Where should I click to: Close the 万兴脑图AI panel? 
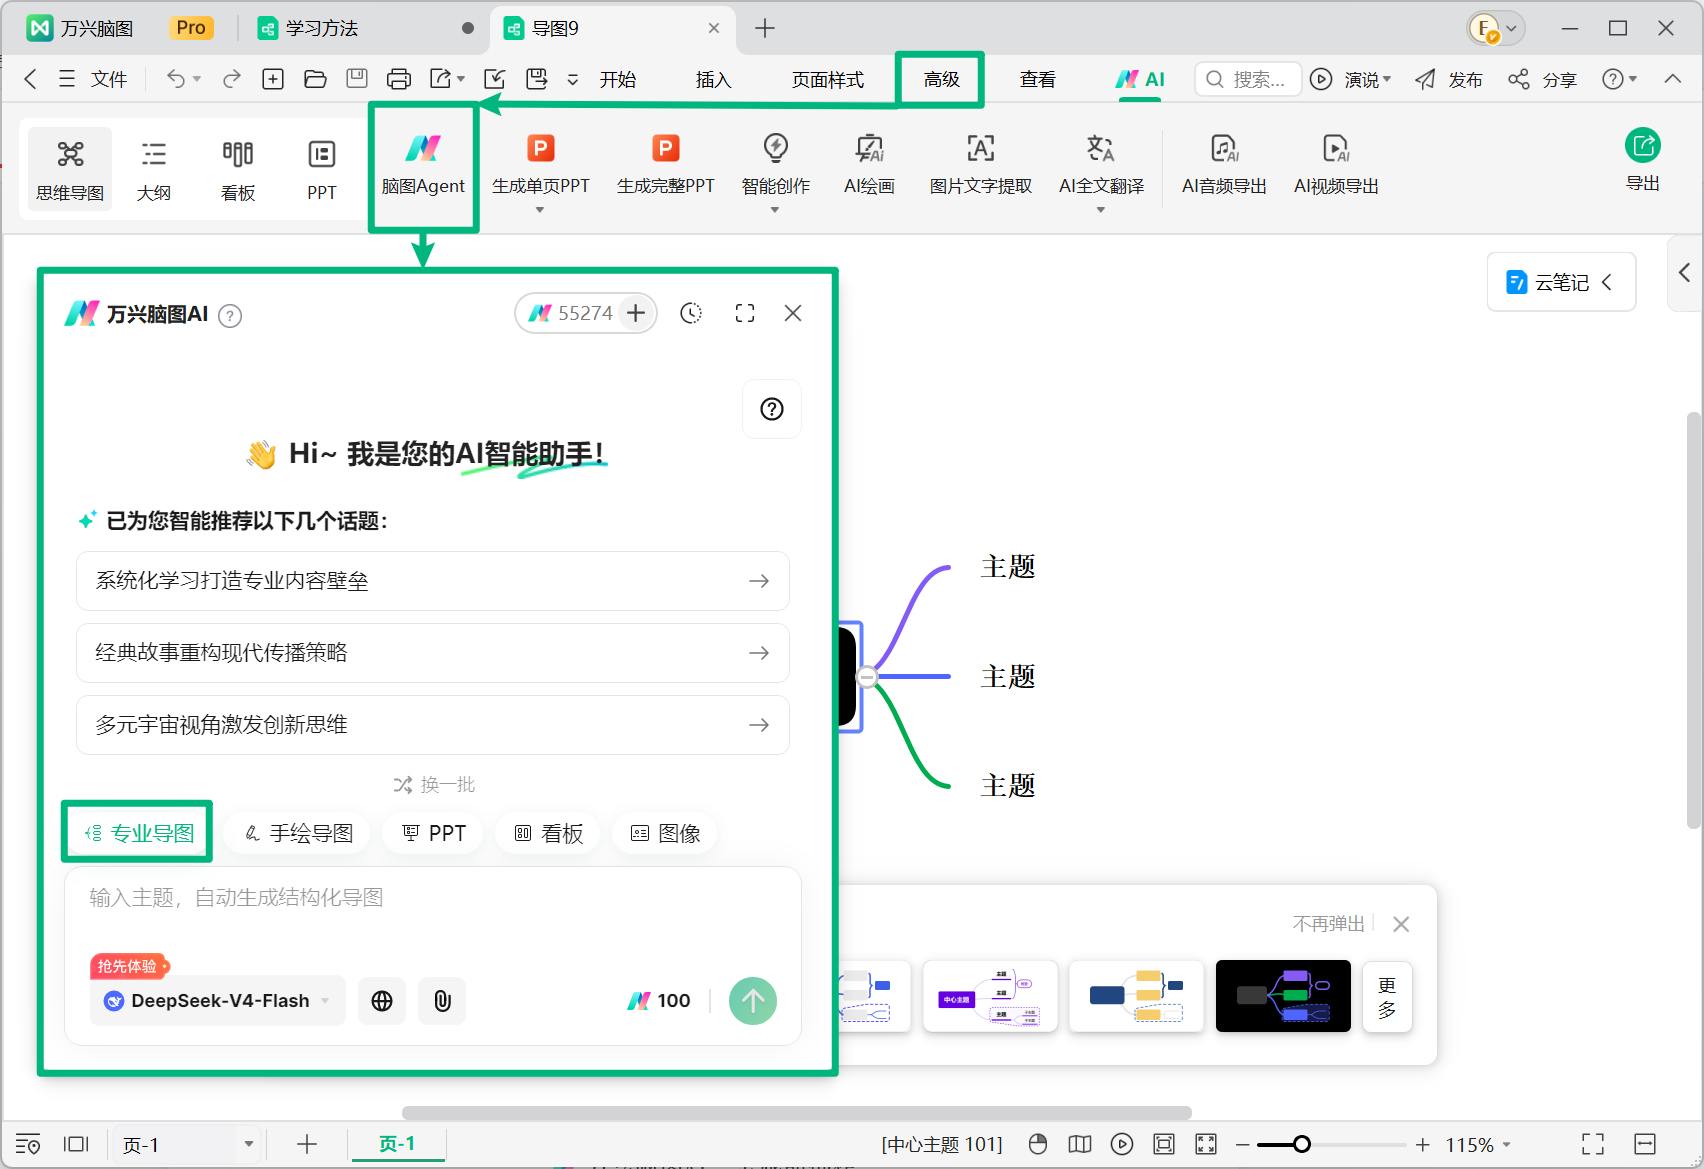[x=793, y=313]
